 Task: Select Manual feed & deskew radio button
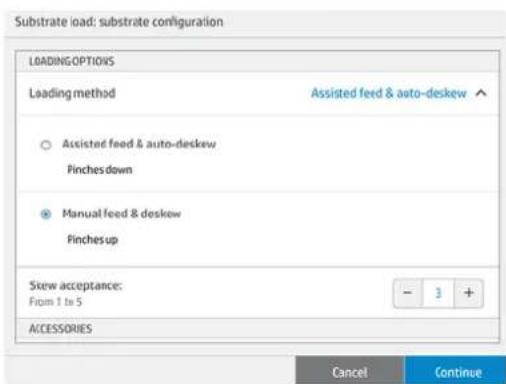pyautogui.click(x=46, y=214)
